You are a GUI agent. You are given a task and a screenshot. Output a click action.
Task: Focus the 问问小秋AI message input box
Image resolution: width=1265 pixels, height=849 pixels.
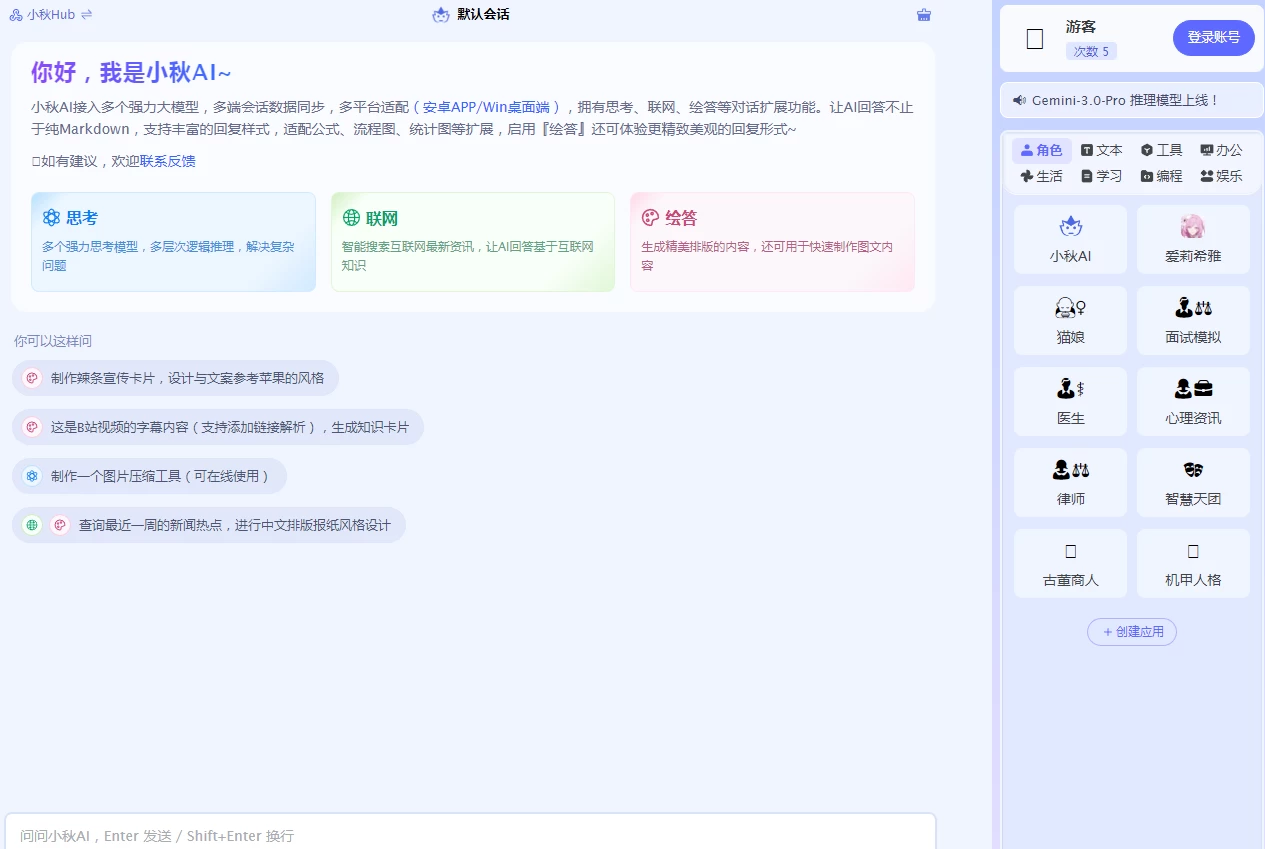470,835
